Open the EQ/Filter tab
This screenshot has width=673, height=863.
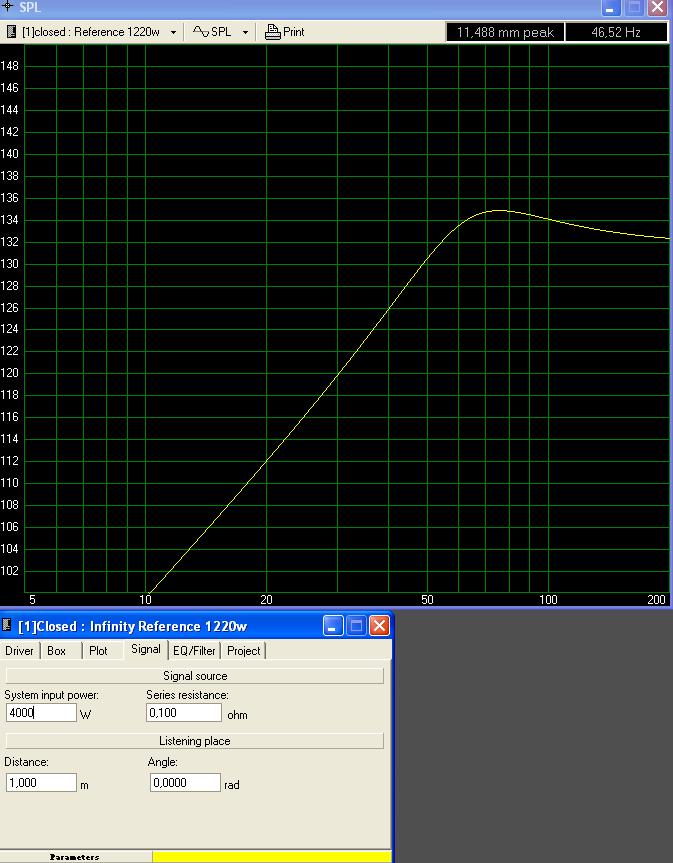(x=194, y=651)
